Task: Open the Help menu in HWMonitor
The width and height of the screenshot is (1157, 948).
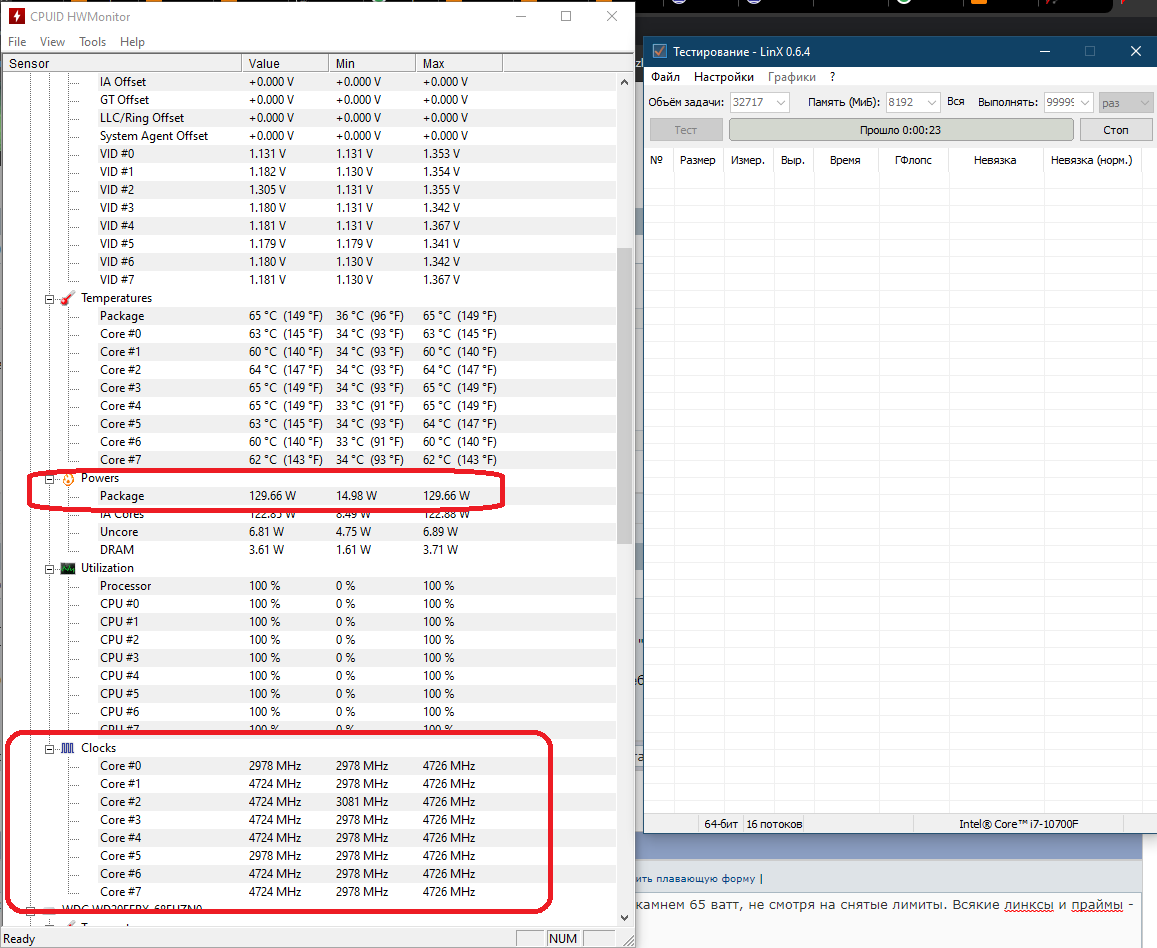Action: [132, 42]
